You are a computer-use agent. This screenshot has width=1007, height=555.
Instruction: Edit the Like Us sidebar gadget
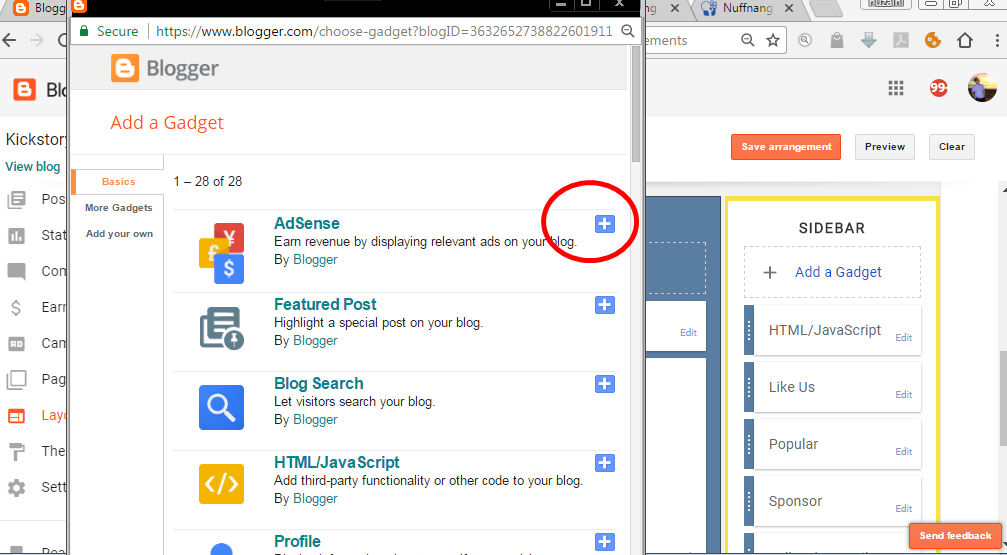[x=903, y=394]
